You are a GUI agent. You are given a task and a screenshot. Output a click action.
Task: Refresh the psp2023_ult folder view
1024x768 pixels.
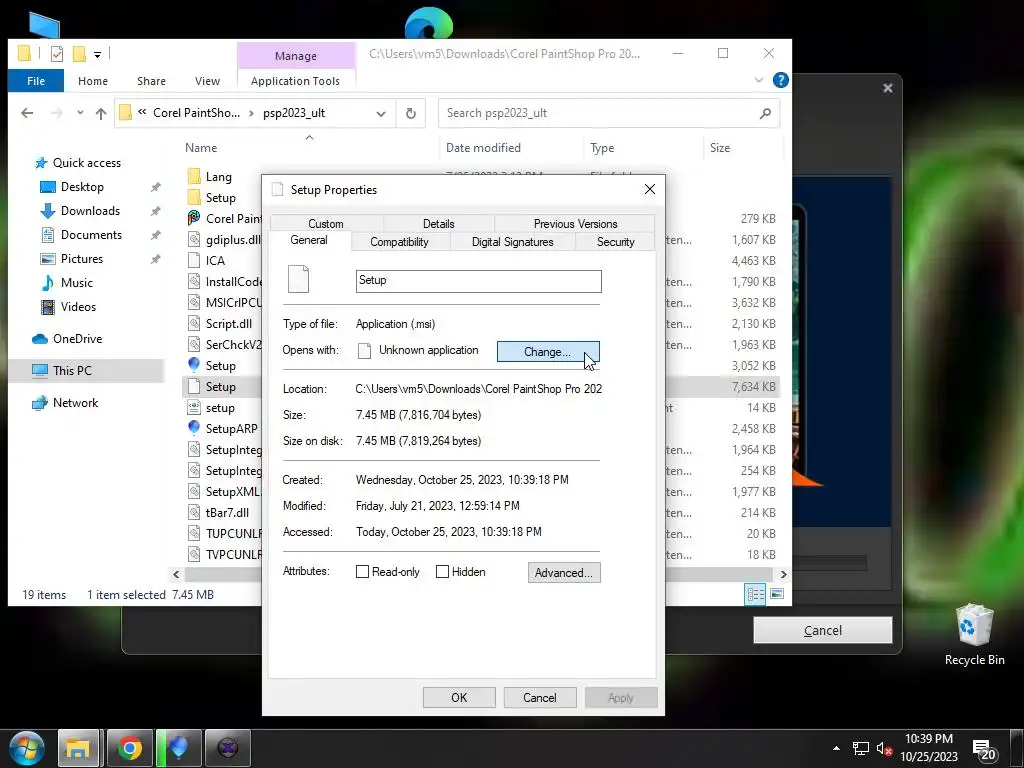[411, 113]
